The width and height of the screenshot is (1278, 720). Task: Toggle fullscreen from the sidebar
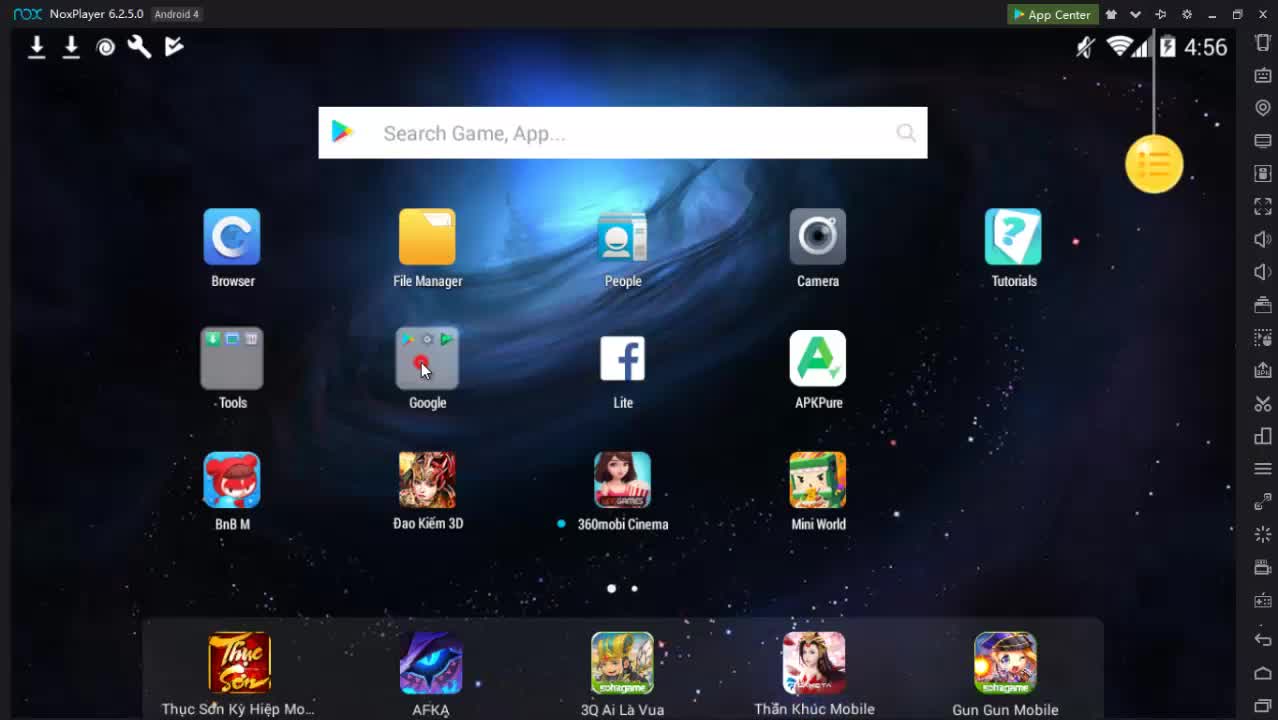[x=1263, y=206]
